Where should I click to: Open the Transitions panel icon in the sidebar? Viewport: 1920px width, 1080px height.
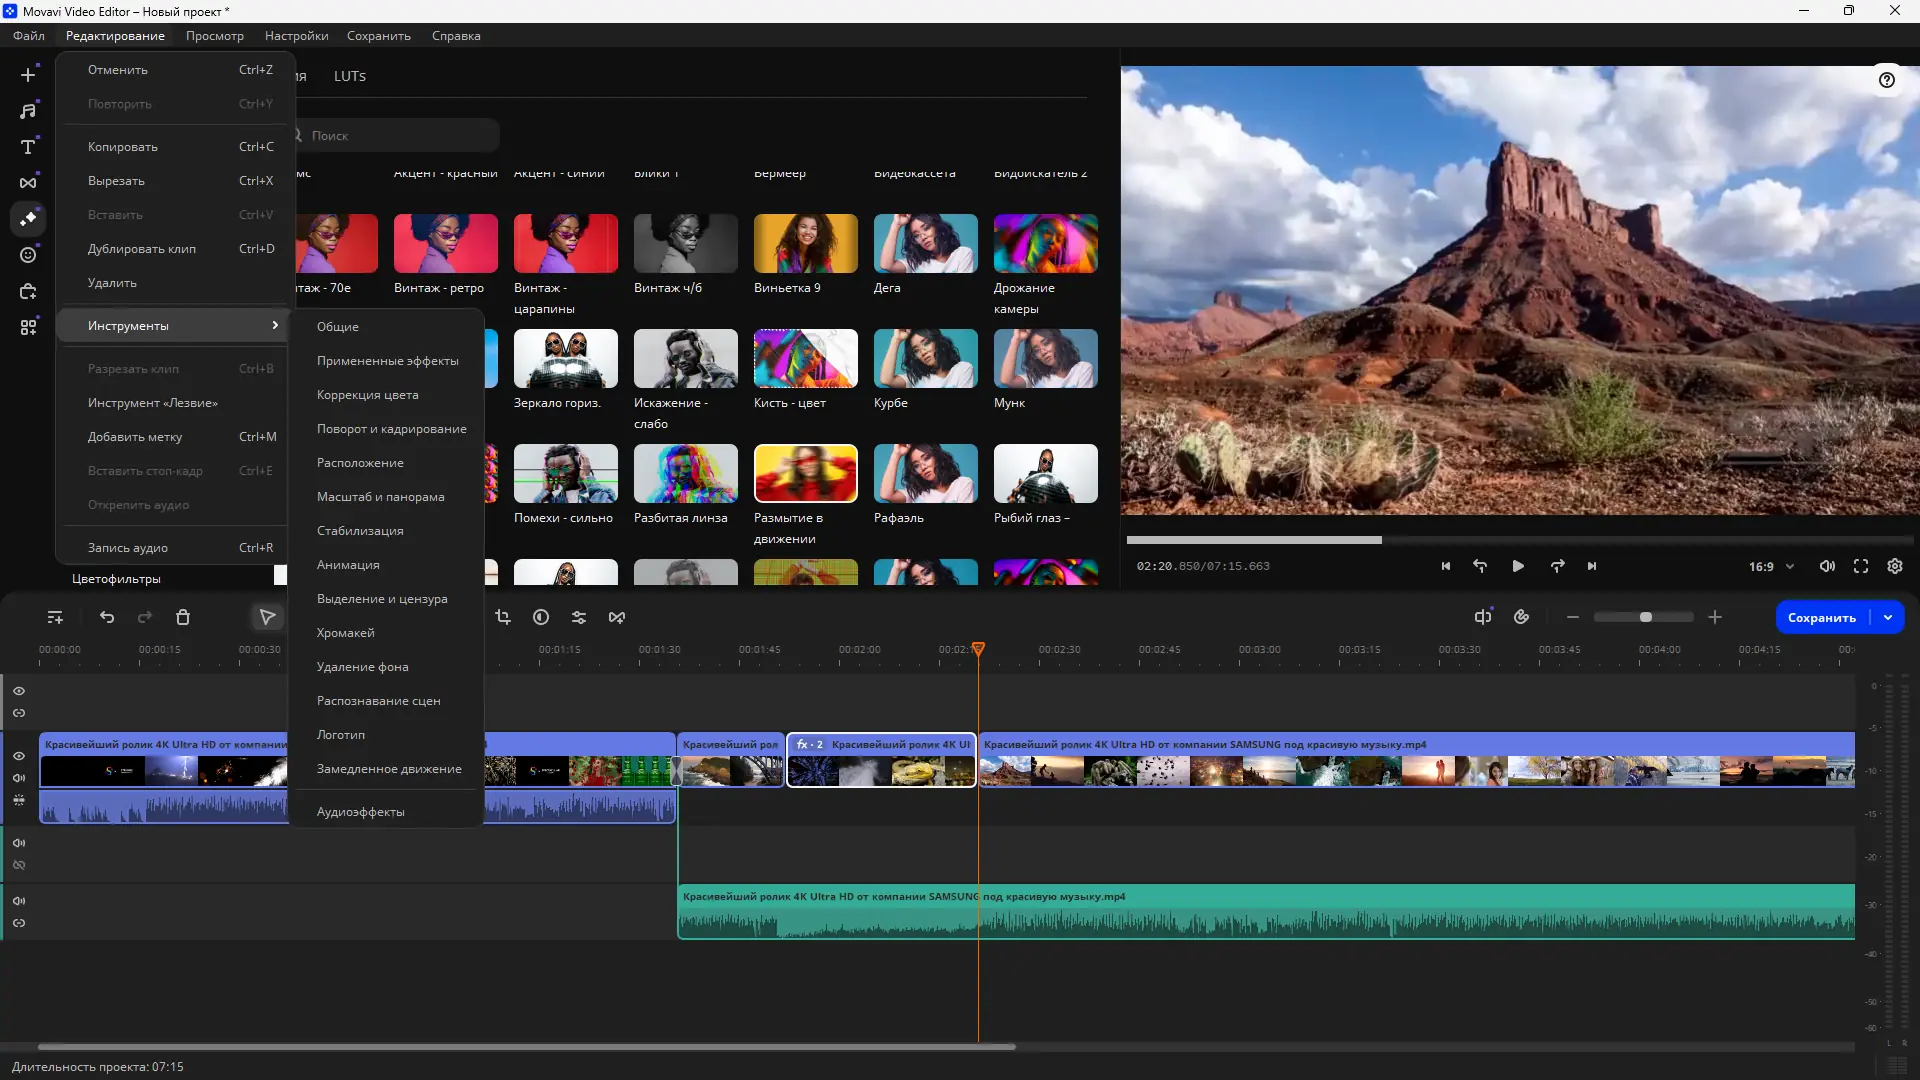(28, 183)
